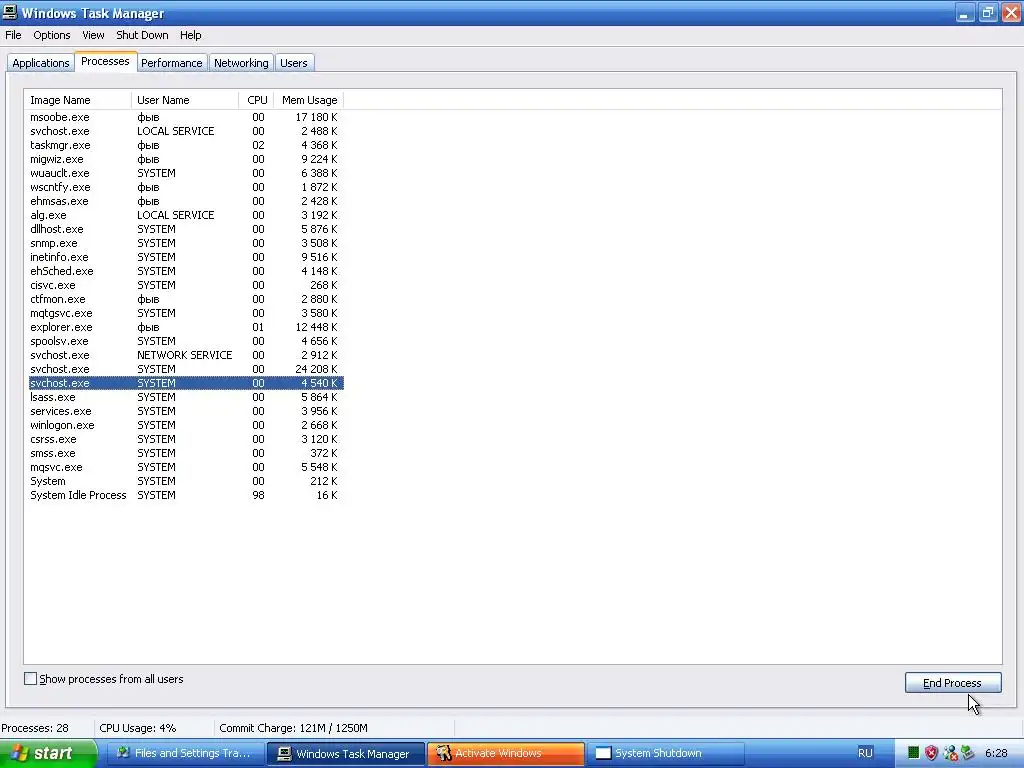Click Commit Charge status bar entry

293,728
